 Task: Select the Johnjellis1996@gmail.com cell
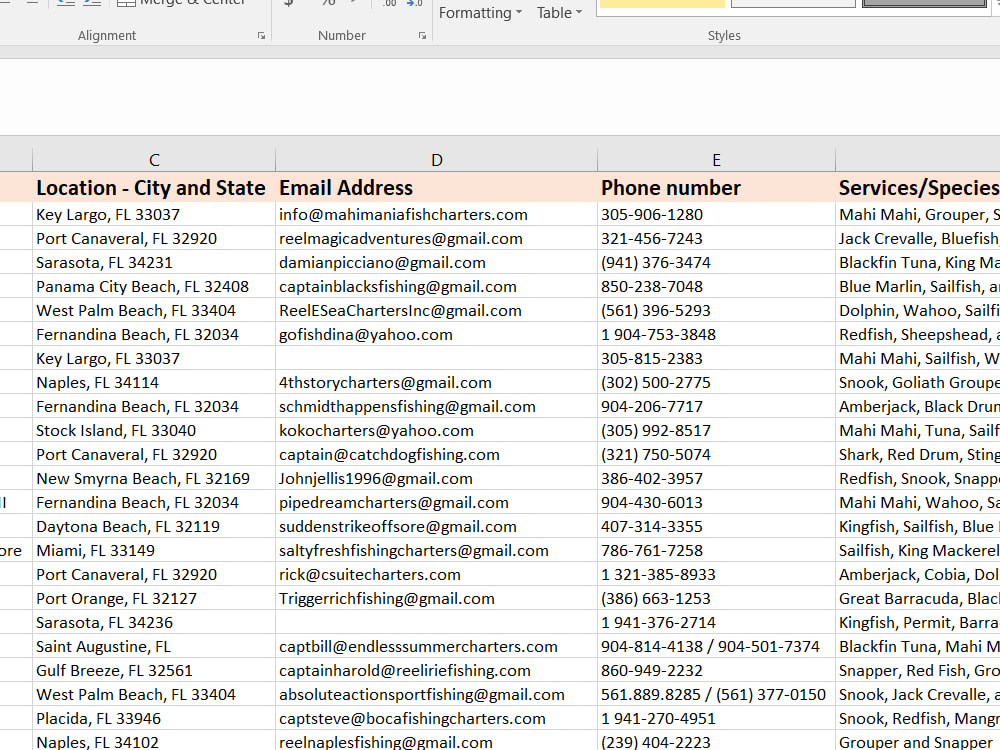pos(436,479)
